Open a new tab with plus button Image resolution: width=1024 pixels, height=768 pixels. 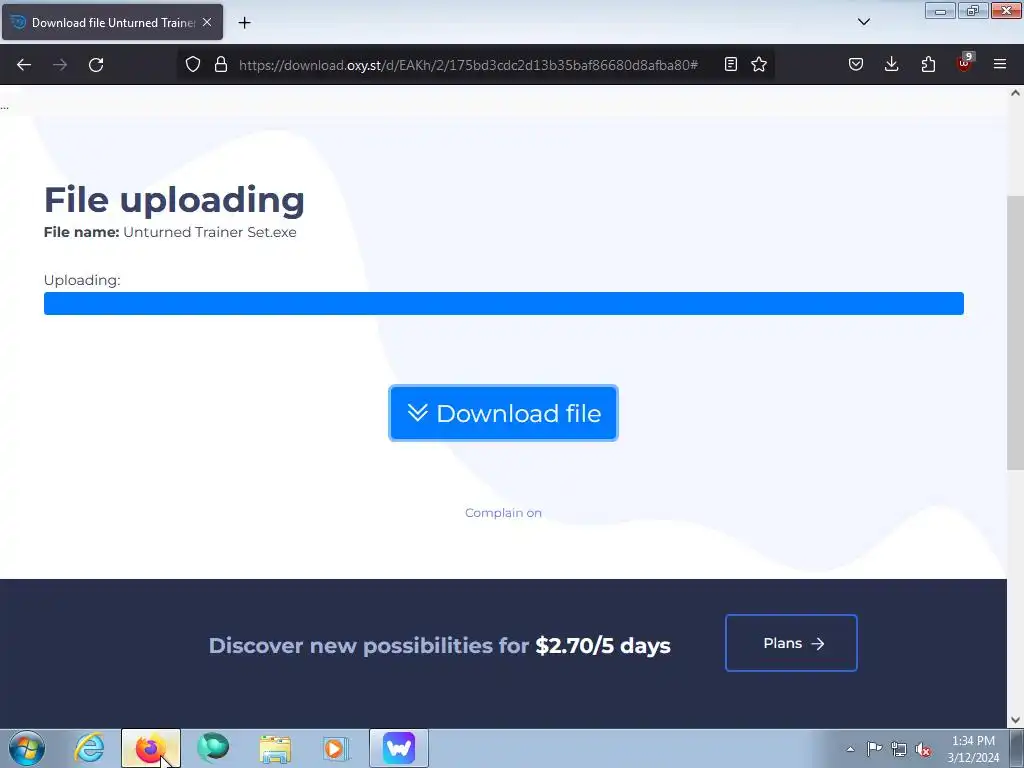click(x=244, y=23)
